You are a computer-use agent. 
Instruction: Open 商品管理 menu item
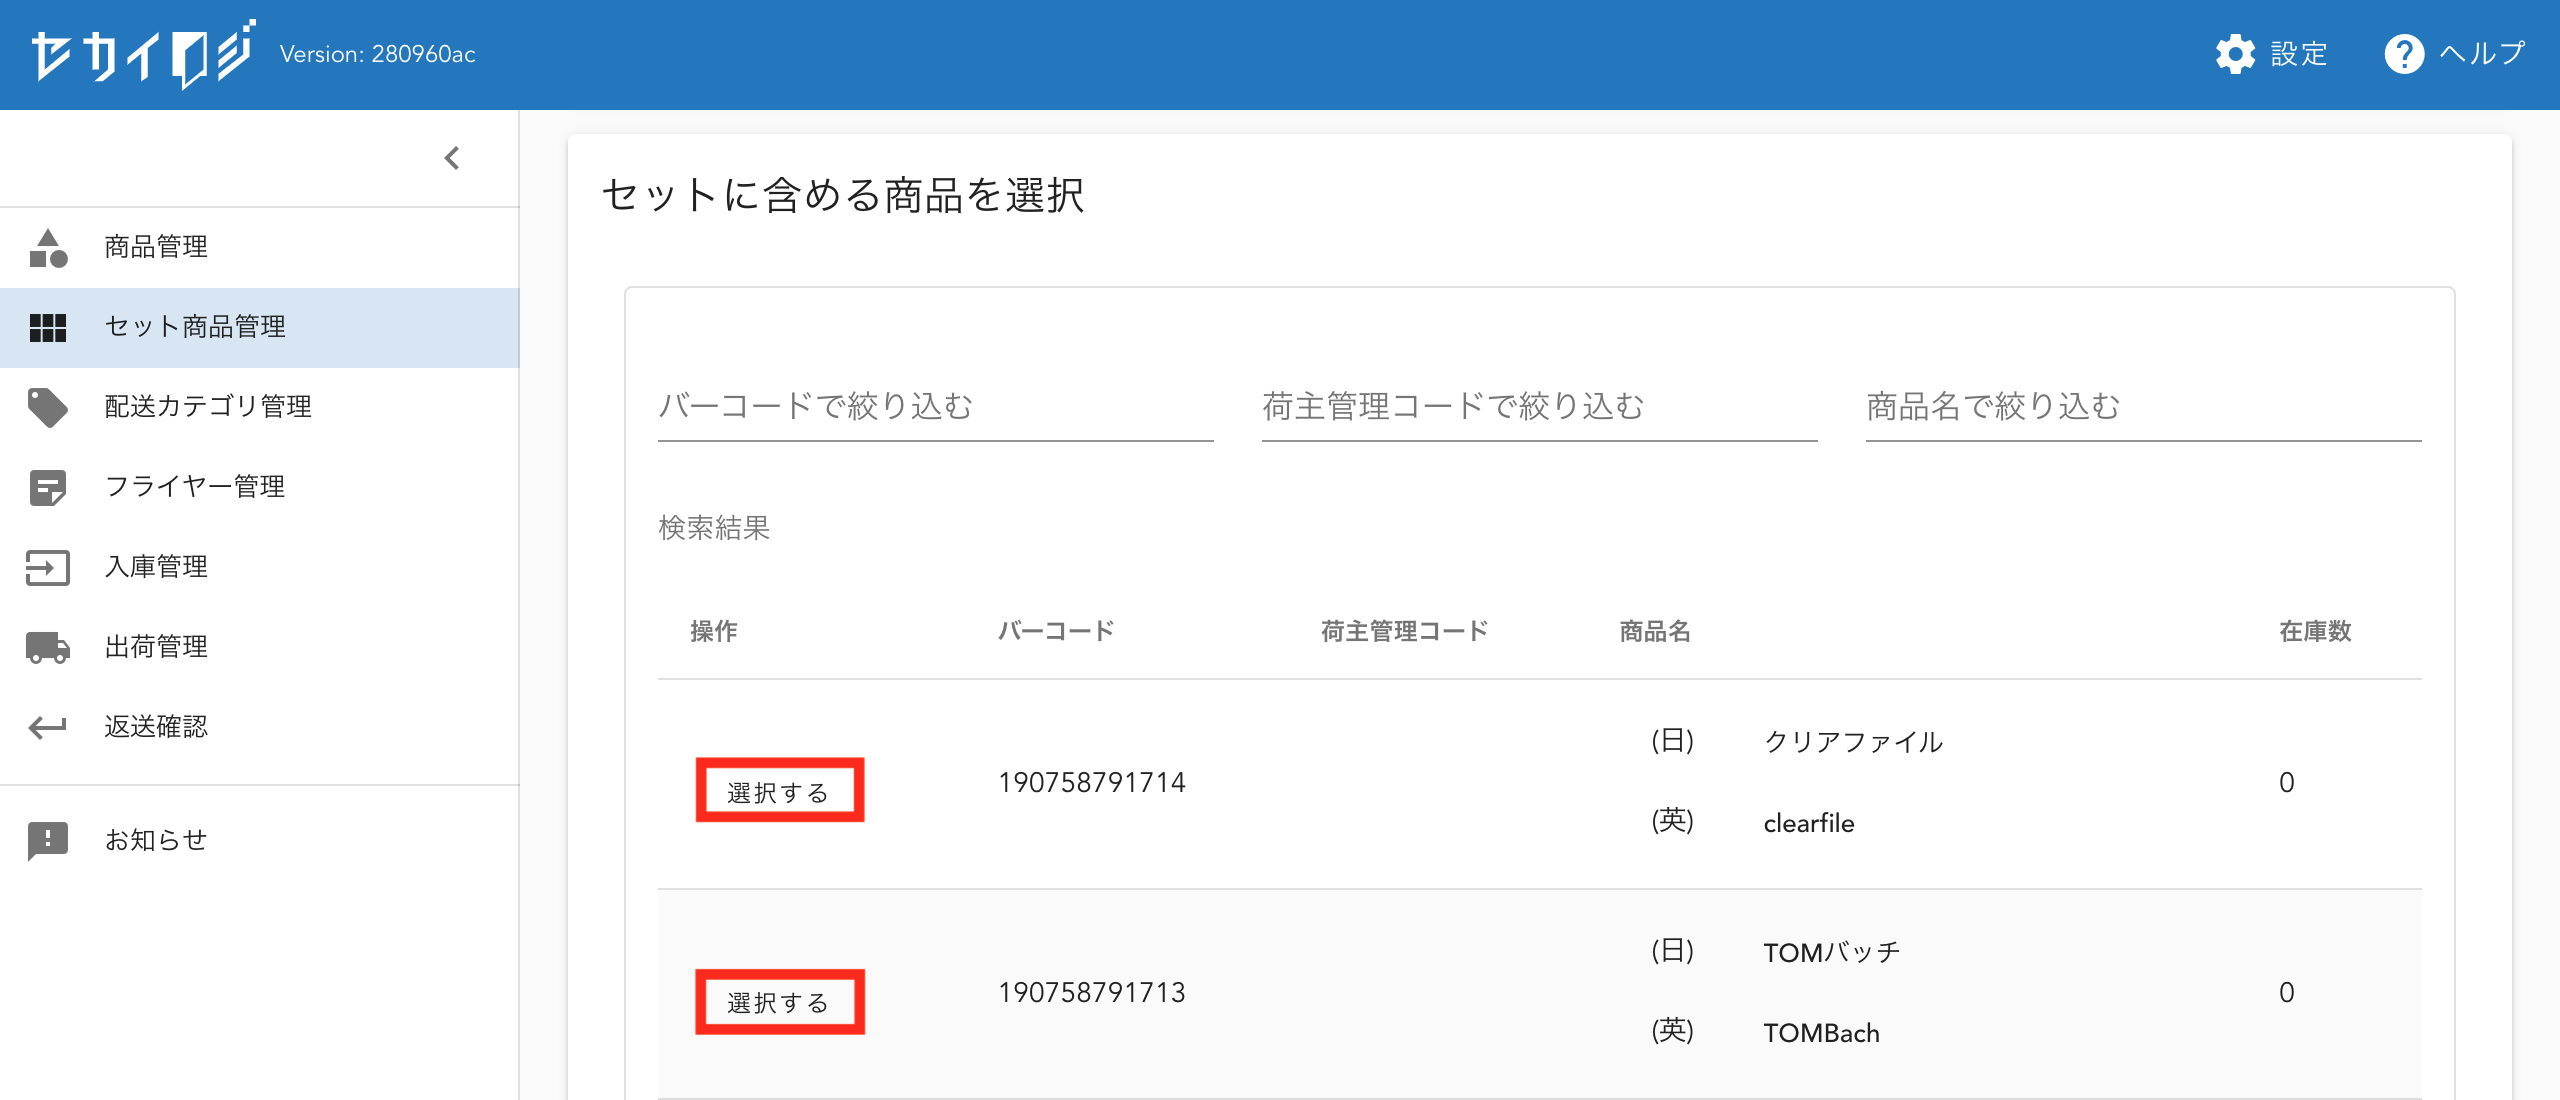156,247
